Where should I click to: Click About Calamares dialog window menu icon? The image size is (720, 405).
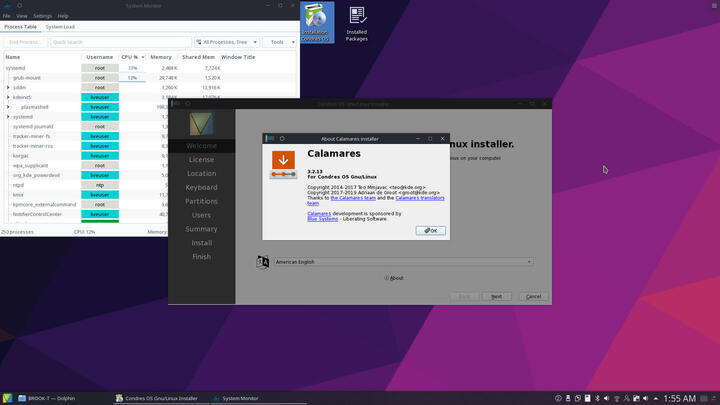point(270,139)
